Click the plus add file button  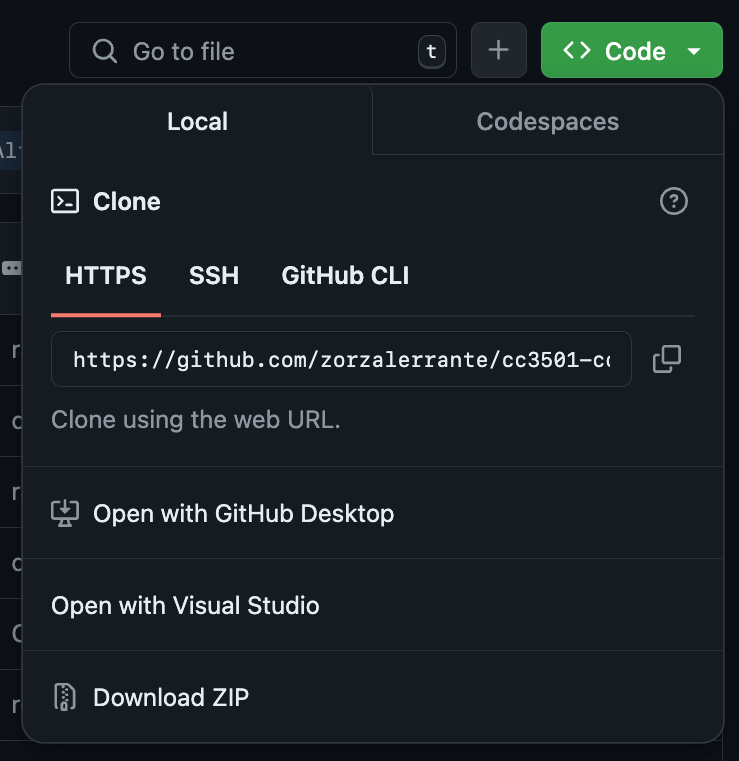pos(498,51)
